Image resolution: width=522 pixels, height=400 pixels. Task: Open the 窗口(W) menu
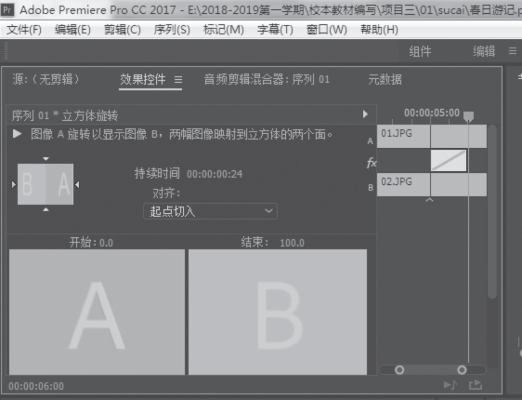pyautogui.click(x=327, y=30)
